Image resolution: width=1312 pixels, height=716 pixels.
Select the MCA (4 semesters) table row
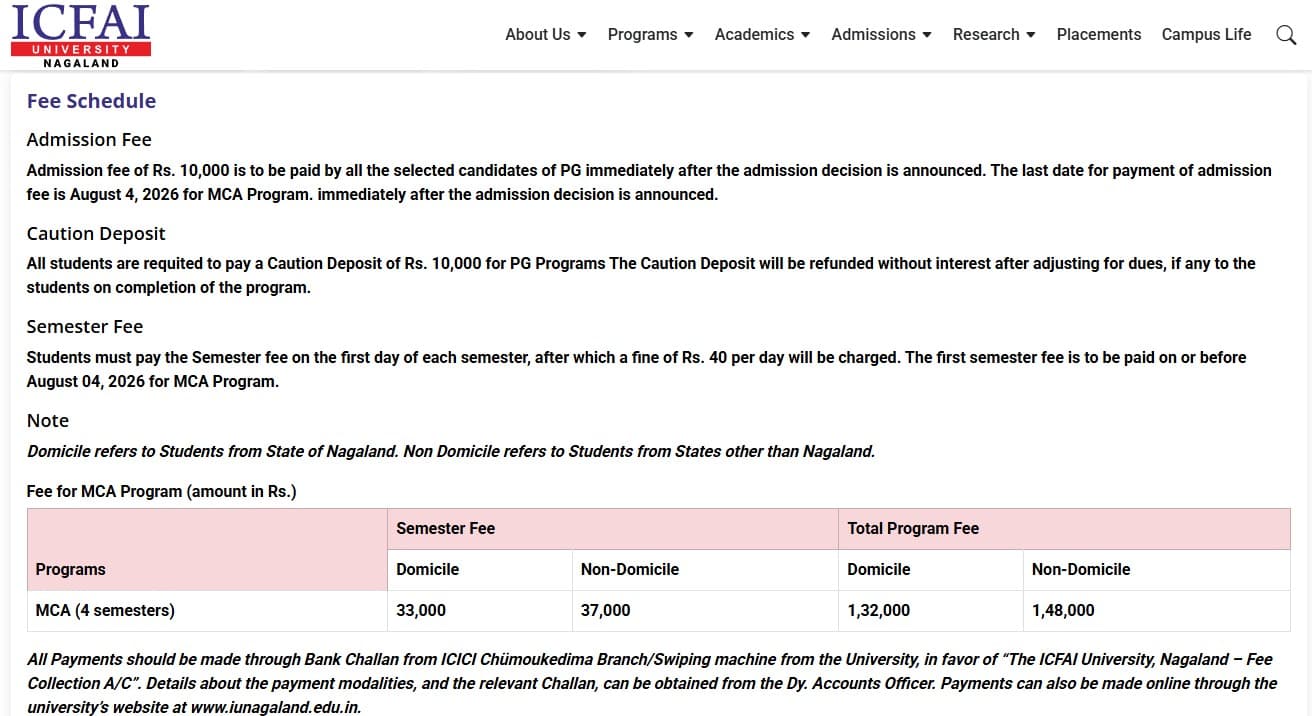coord(105,610)
